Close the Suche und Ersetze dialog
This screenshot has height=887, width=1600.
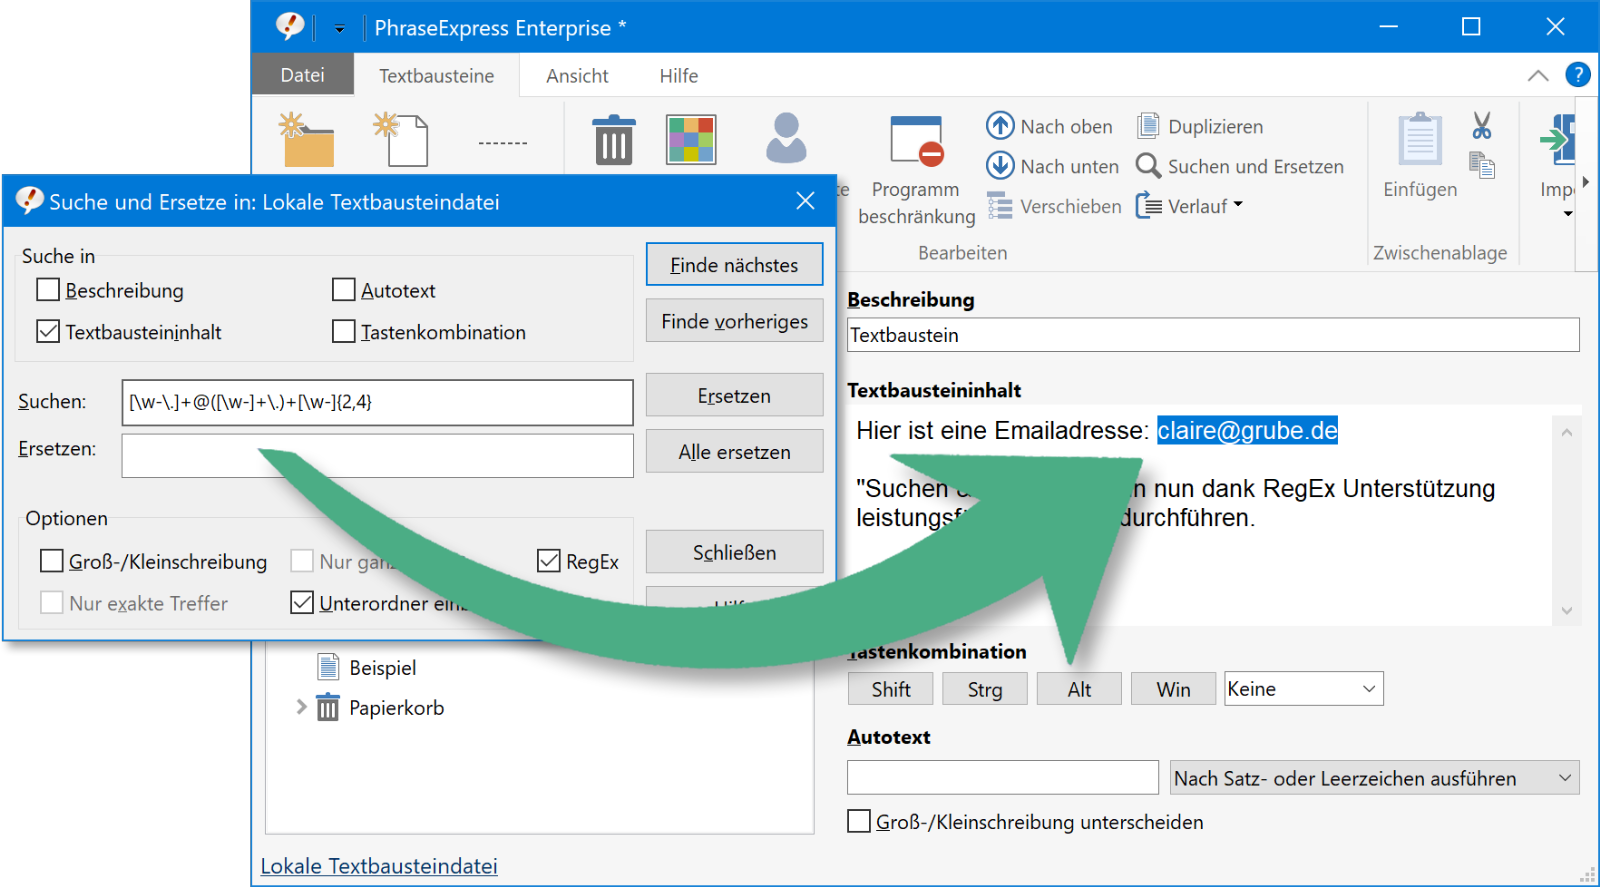click(805, 201)
